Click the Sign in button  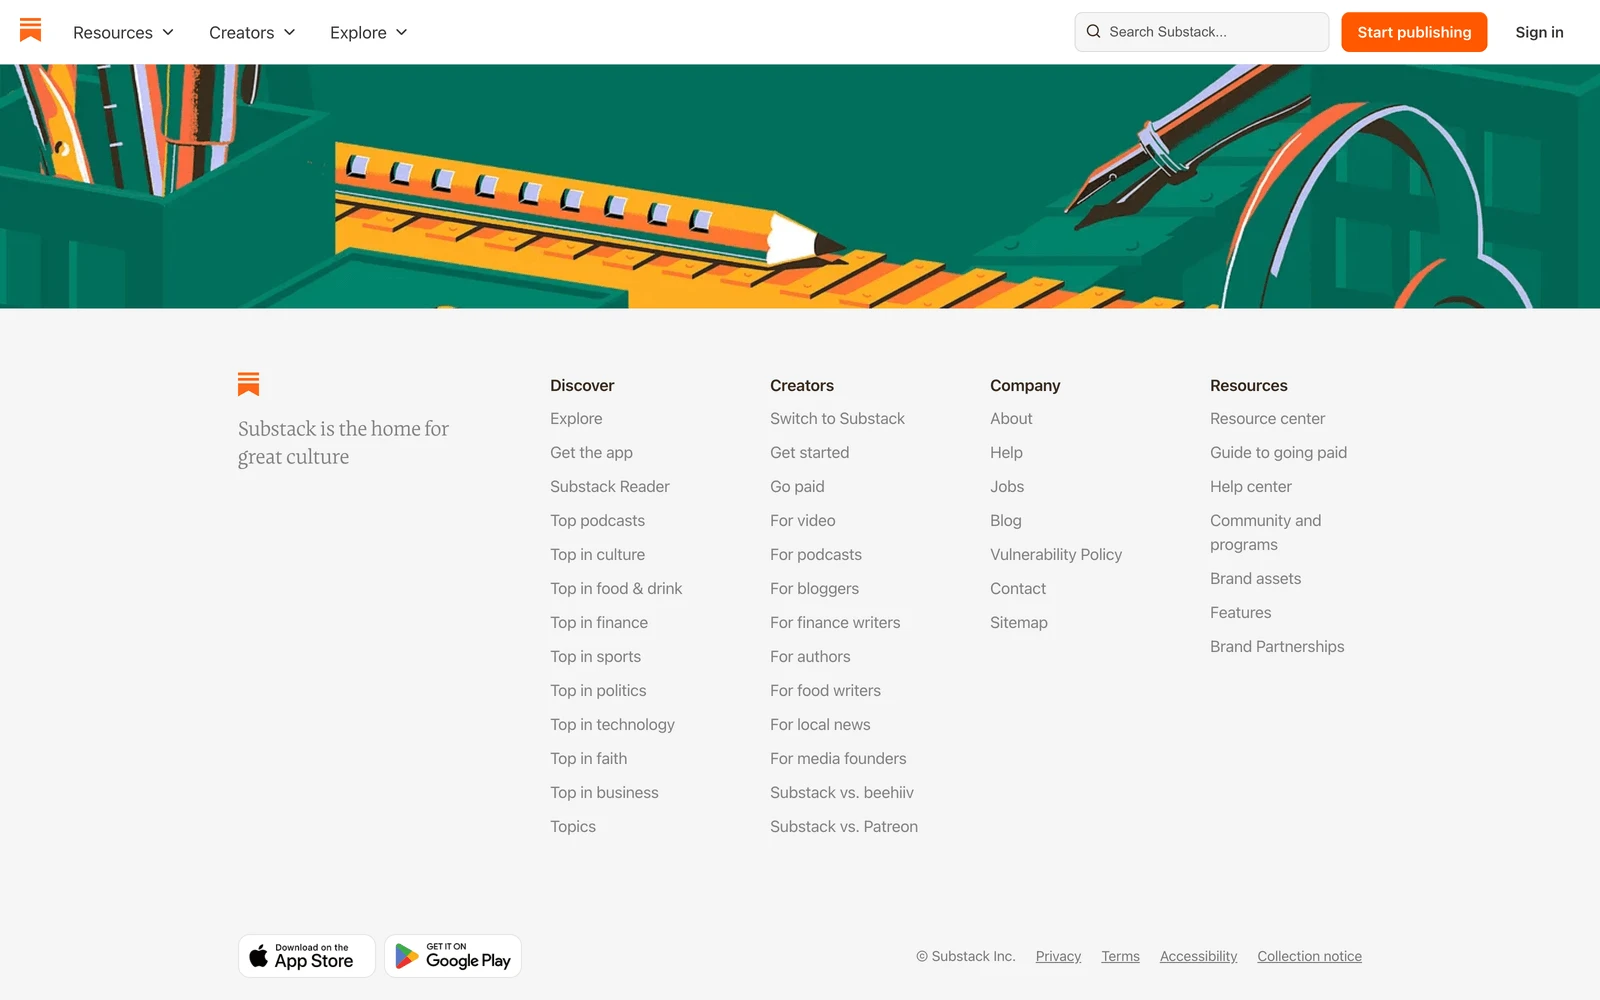1539,32
